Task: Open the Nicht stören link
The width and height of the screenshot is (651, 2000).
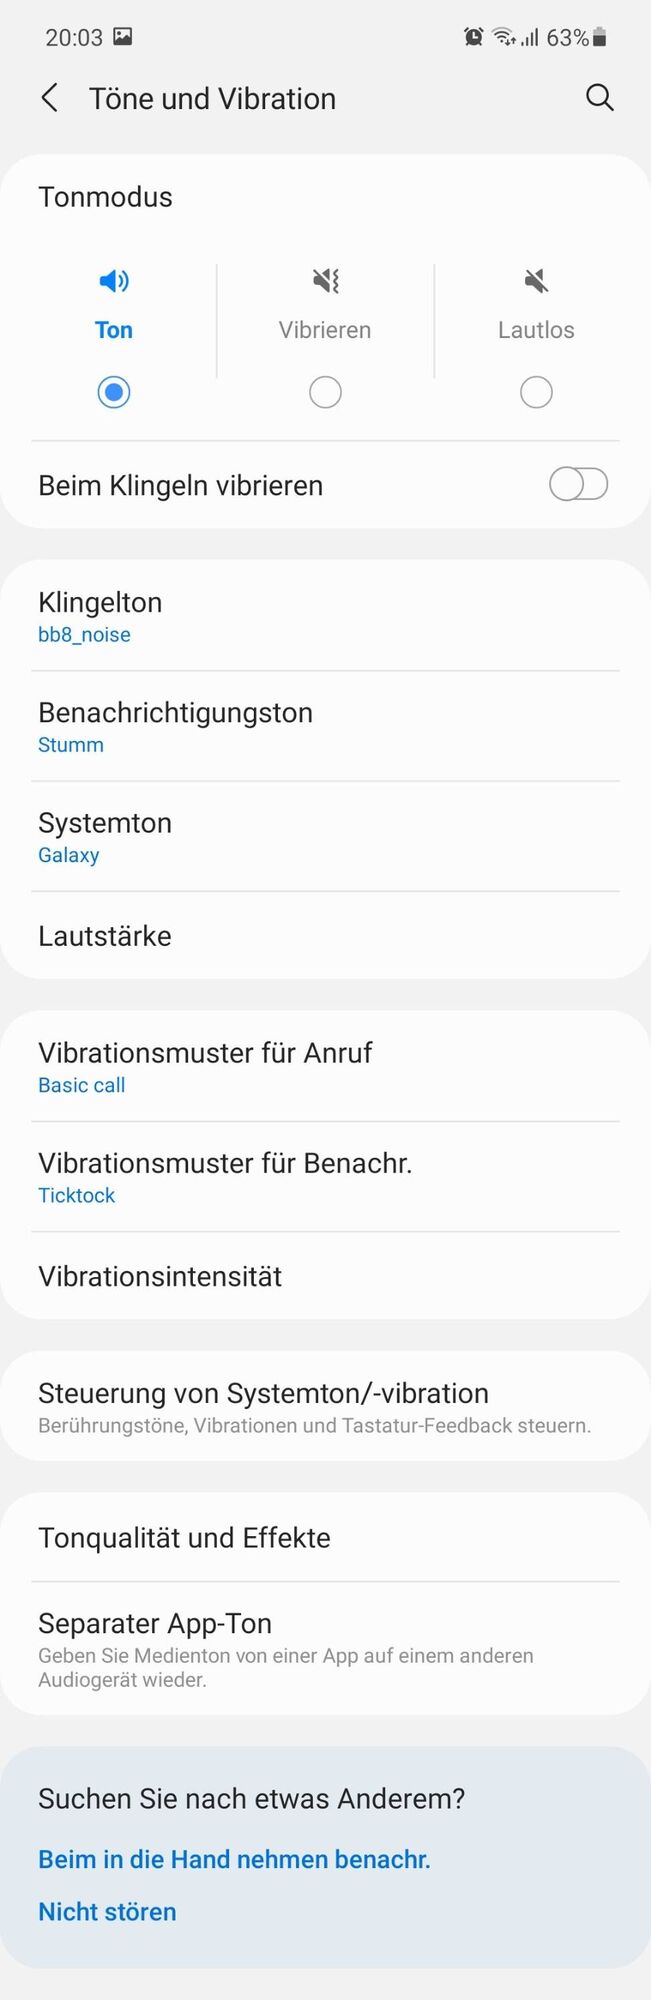Action: (107, 1911)
